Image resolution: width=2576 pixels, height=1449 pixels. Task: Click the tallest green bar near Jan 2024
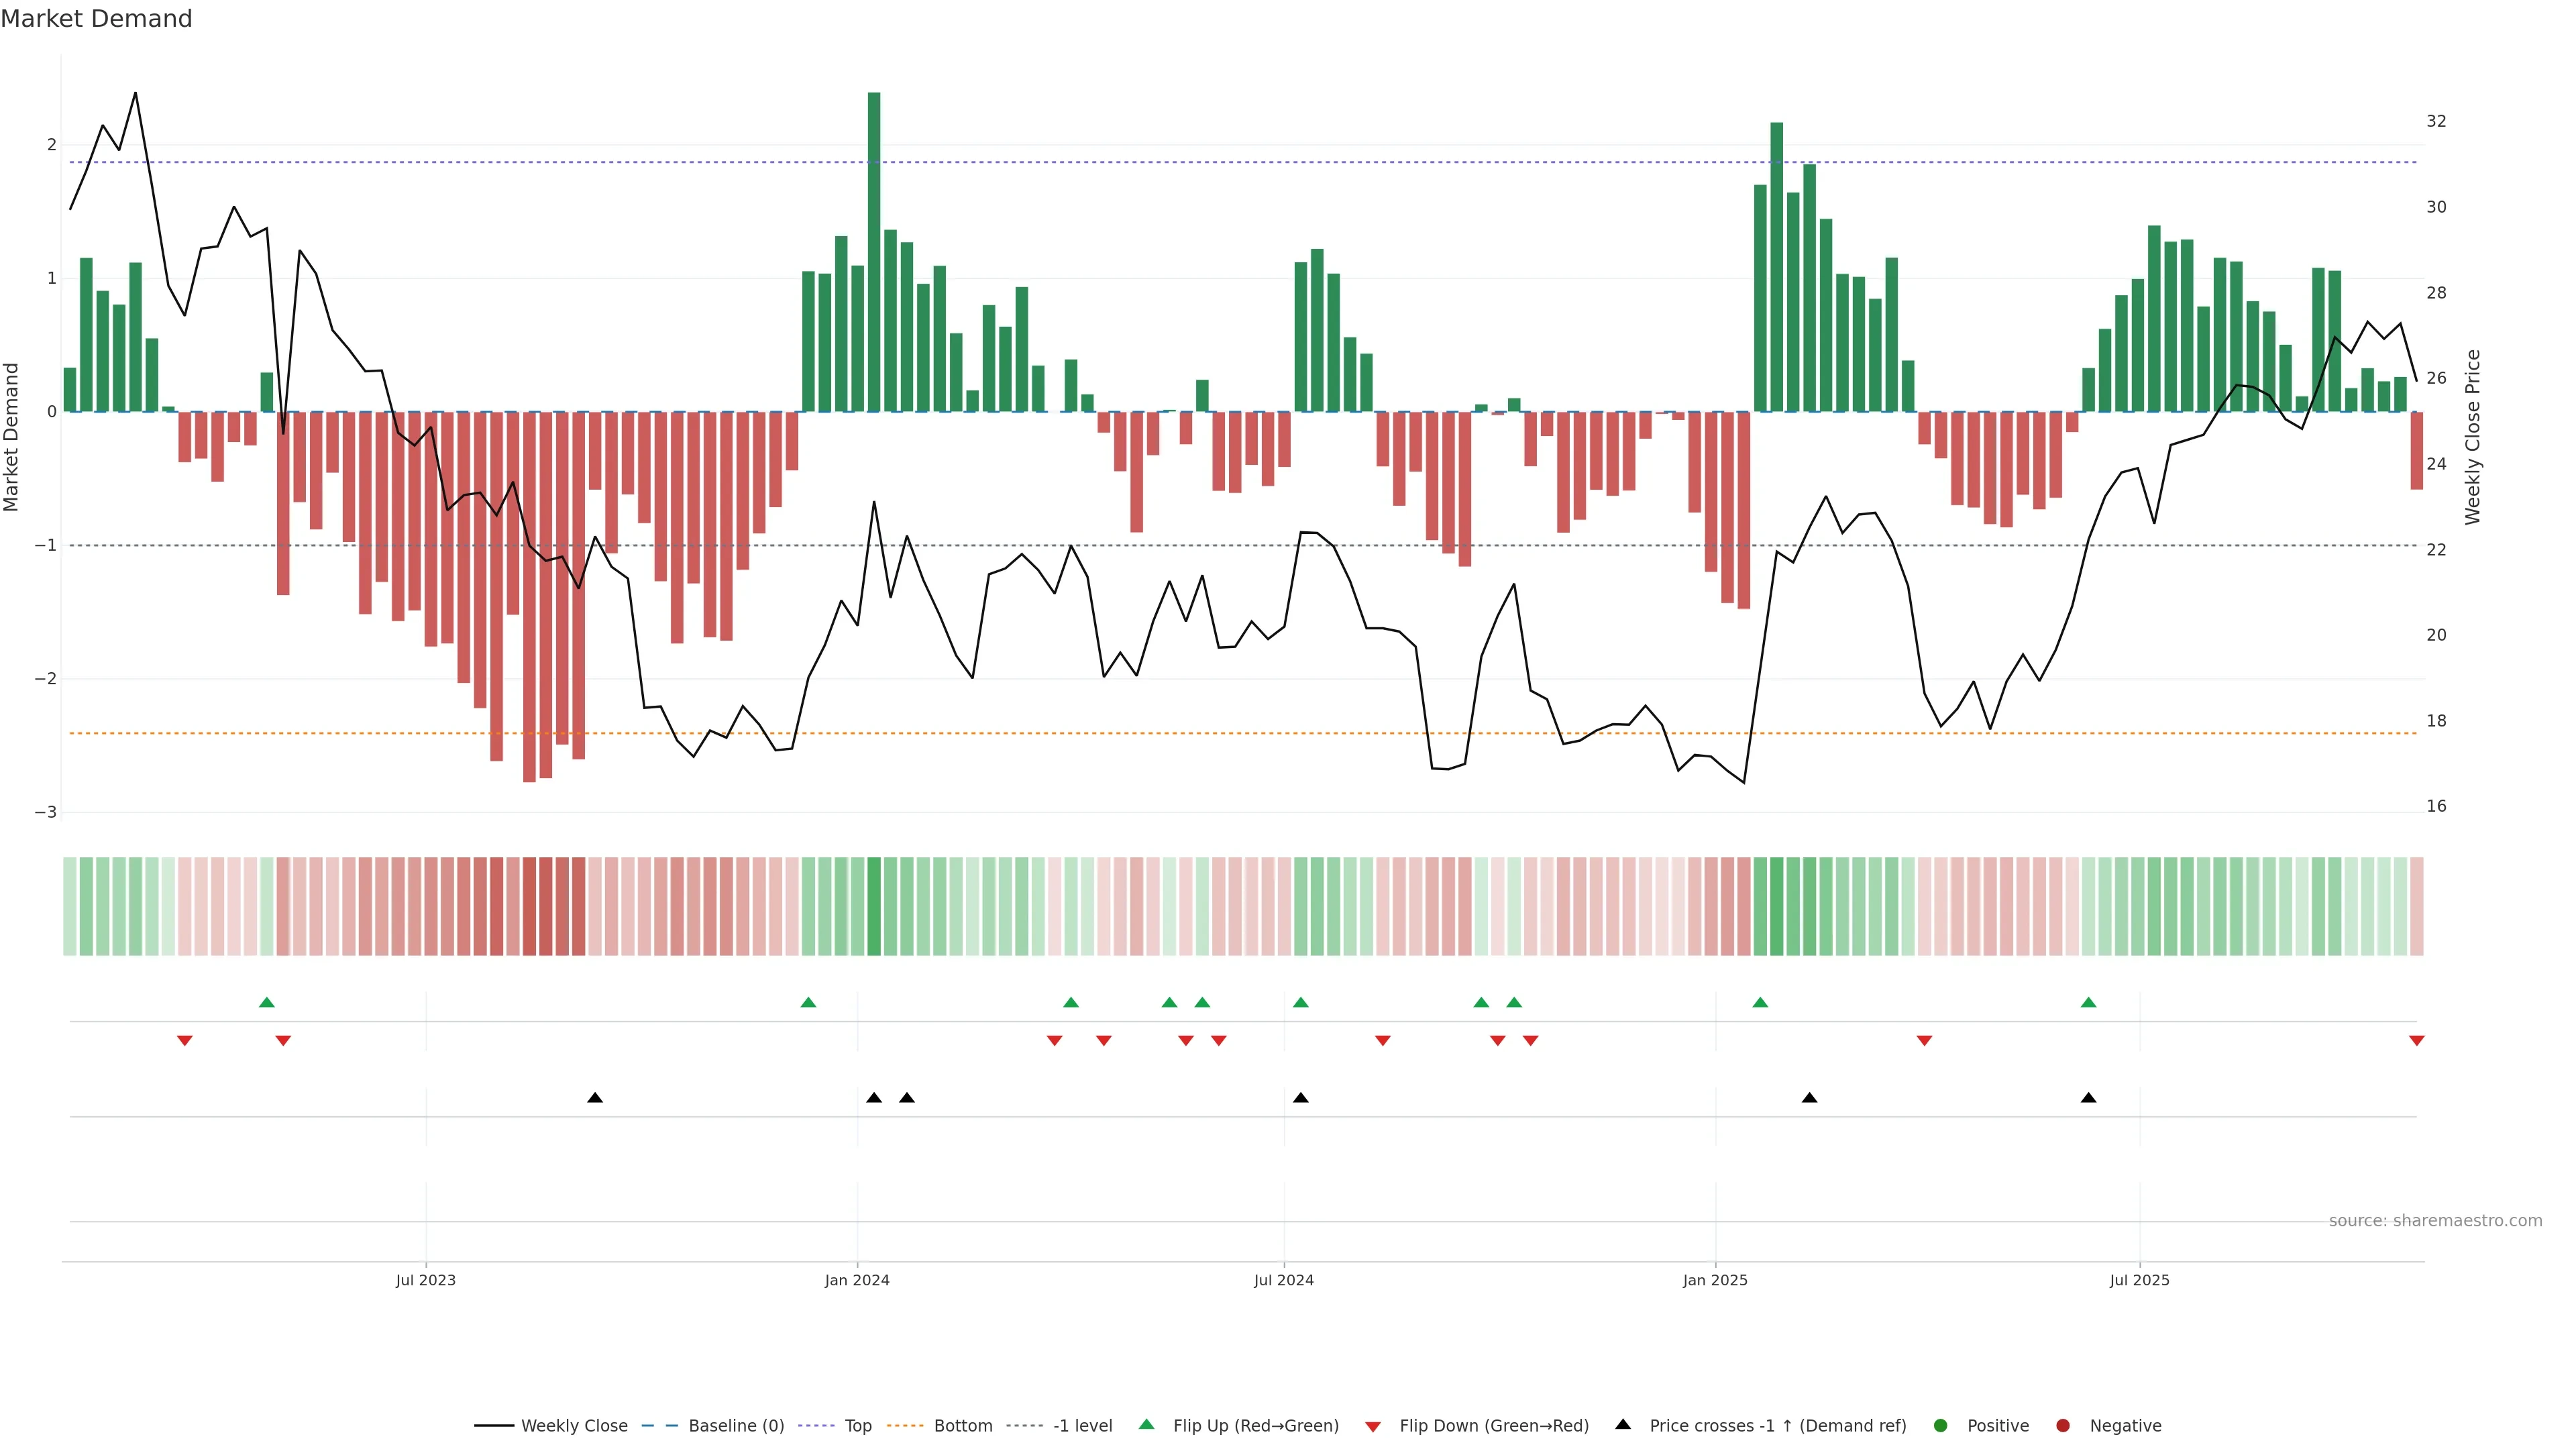point(874,250)
